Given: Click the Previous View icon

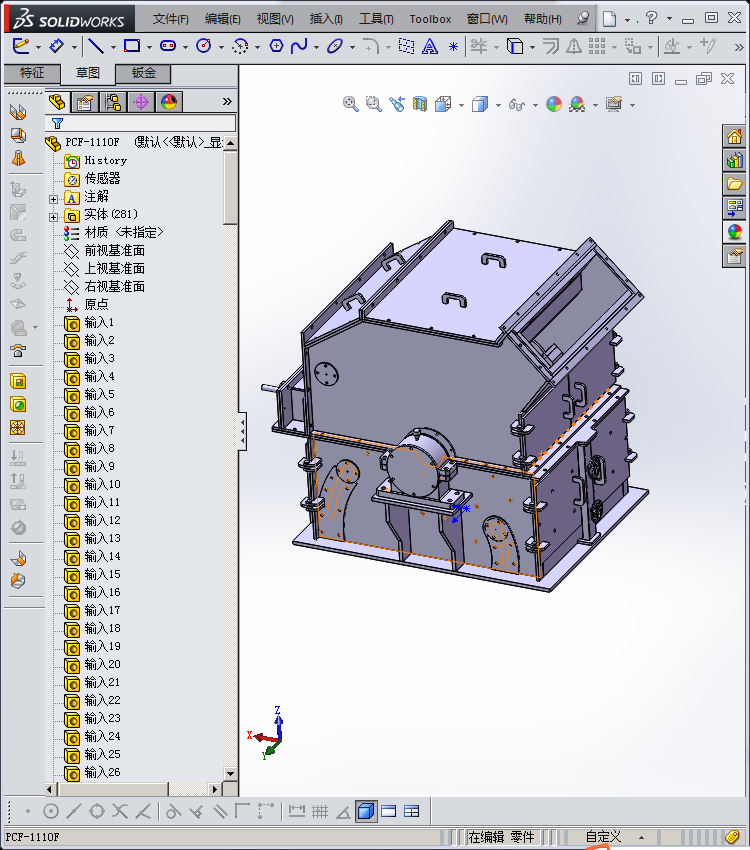Looking at the screenshot, I should tap(397, 104).
